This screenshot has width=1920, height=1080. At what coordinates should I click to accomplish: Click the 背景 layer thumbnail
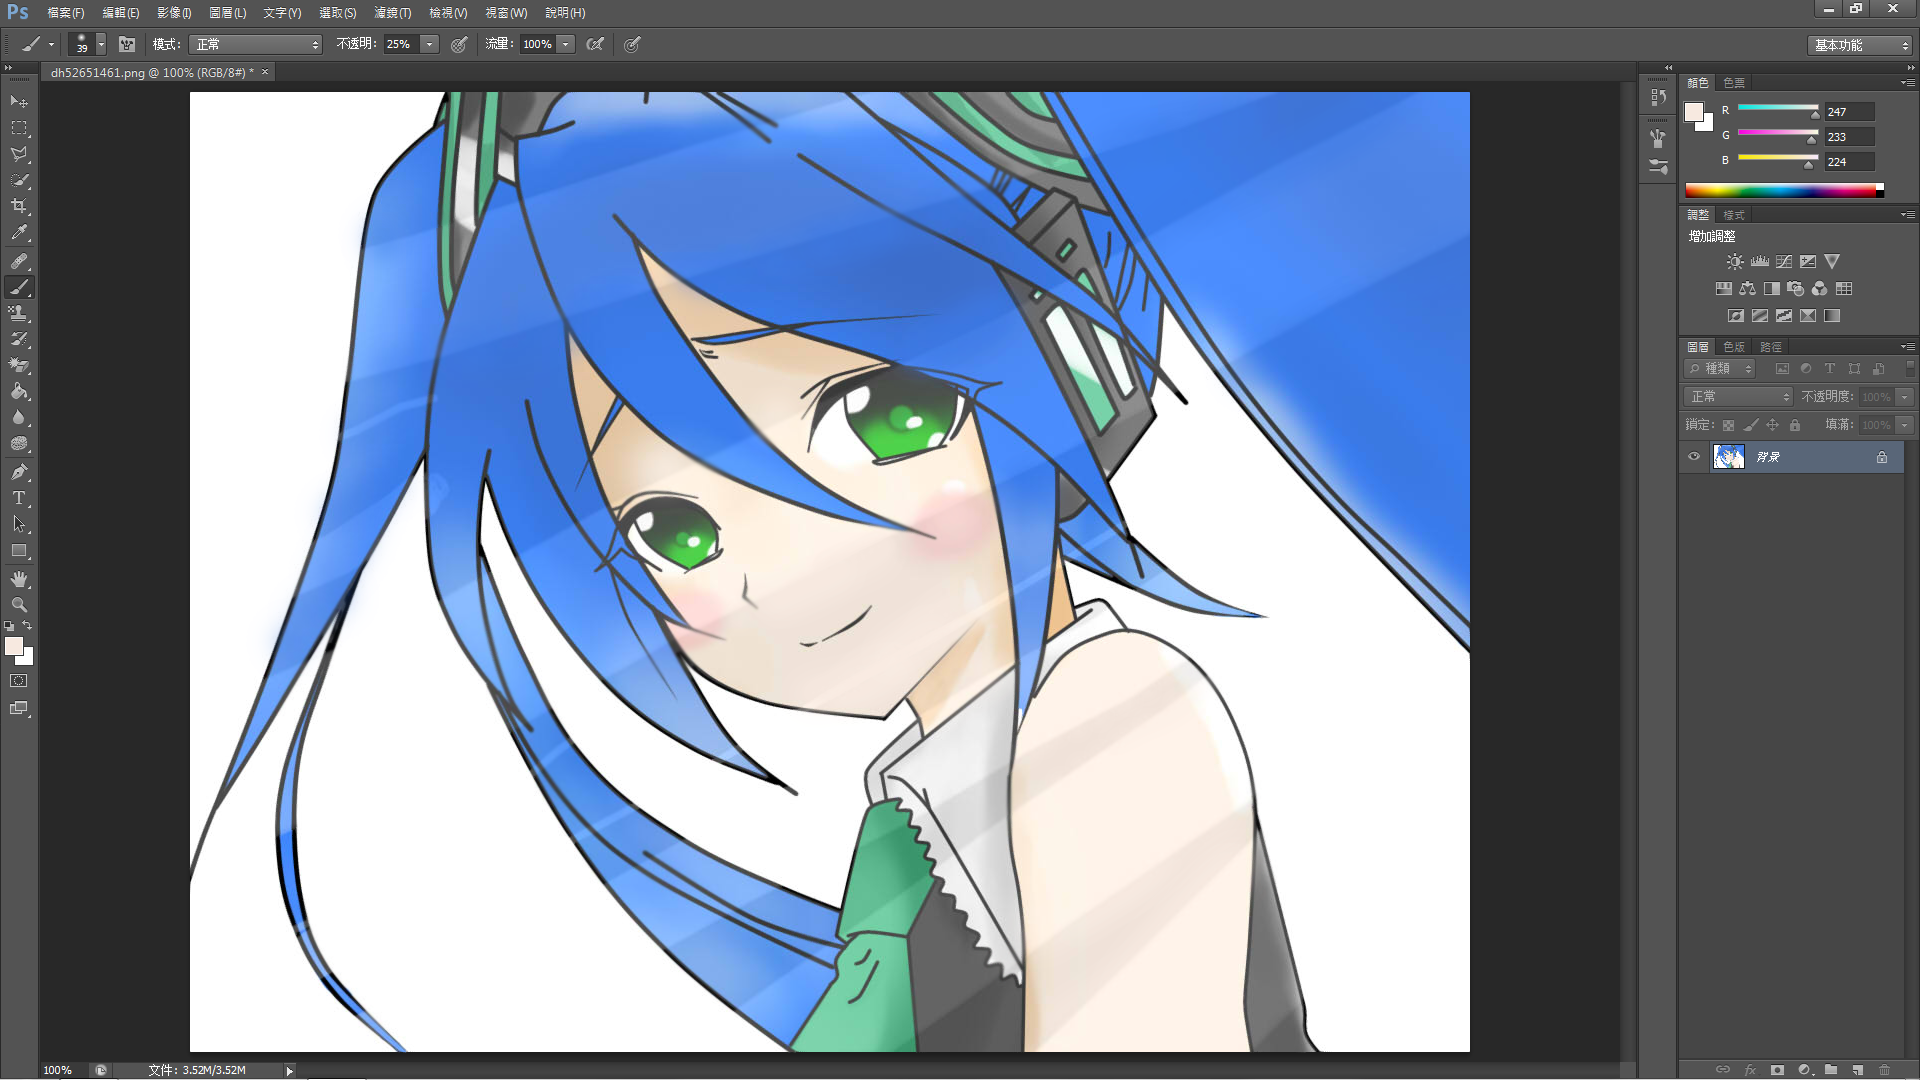1728,457
